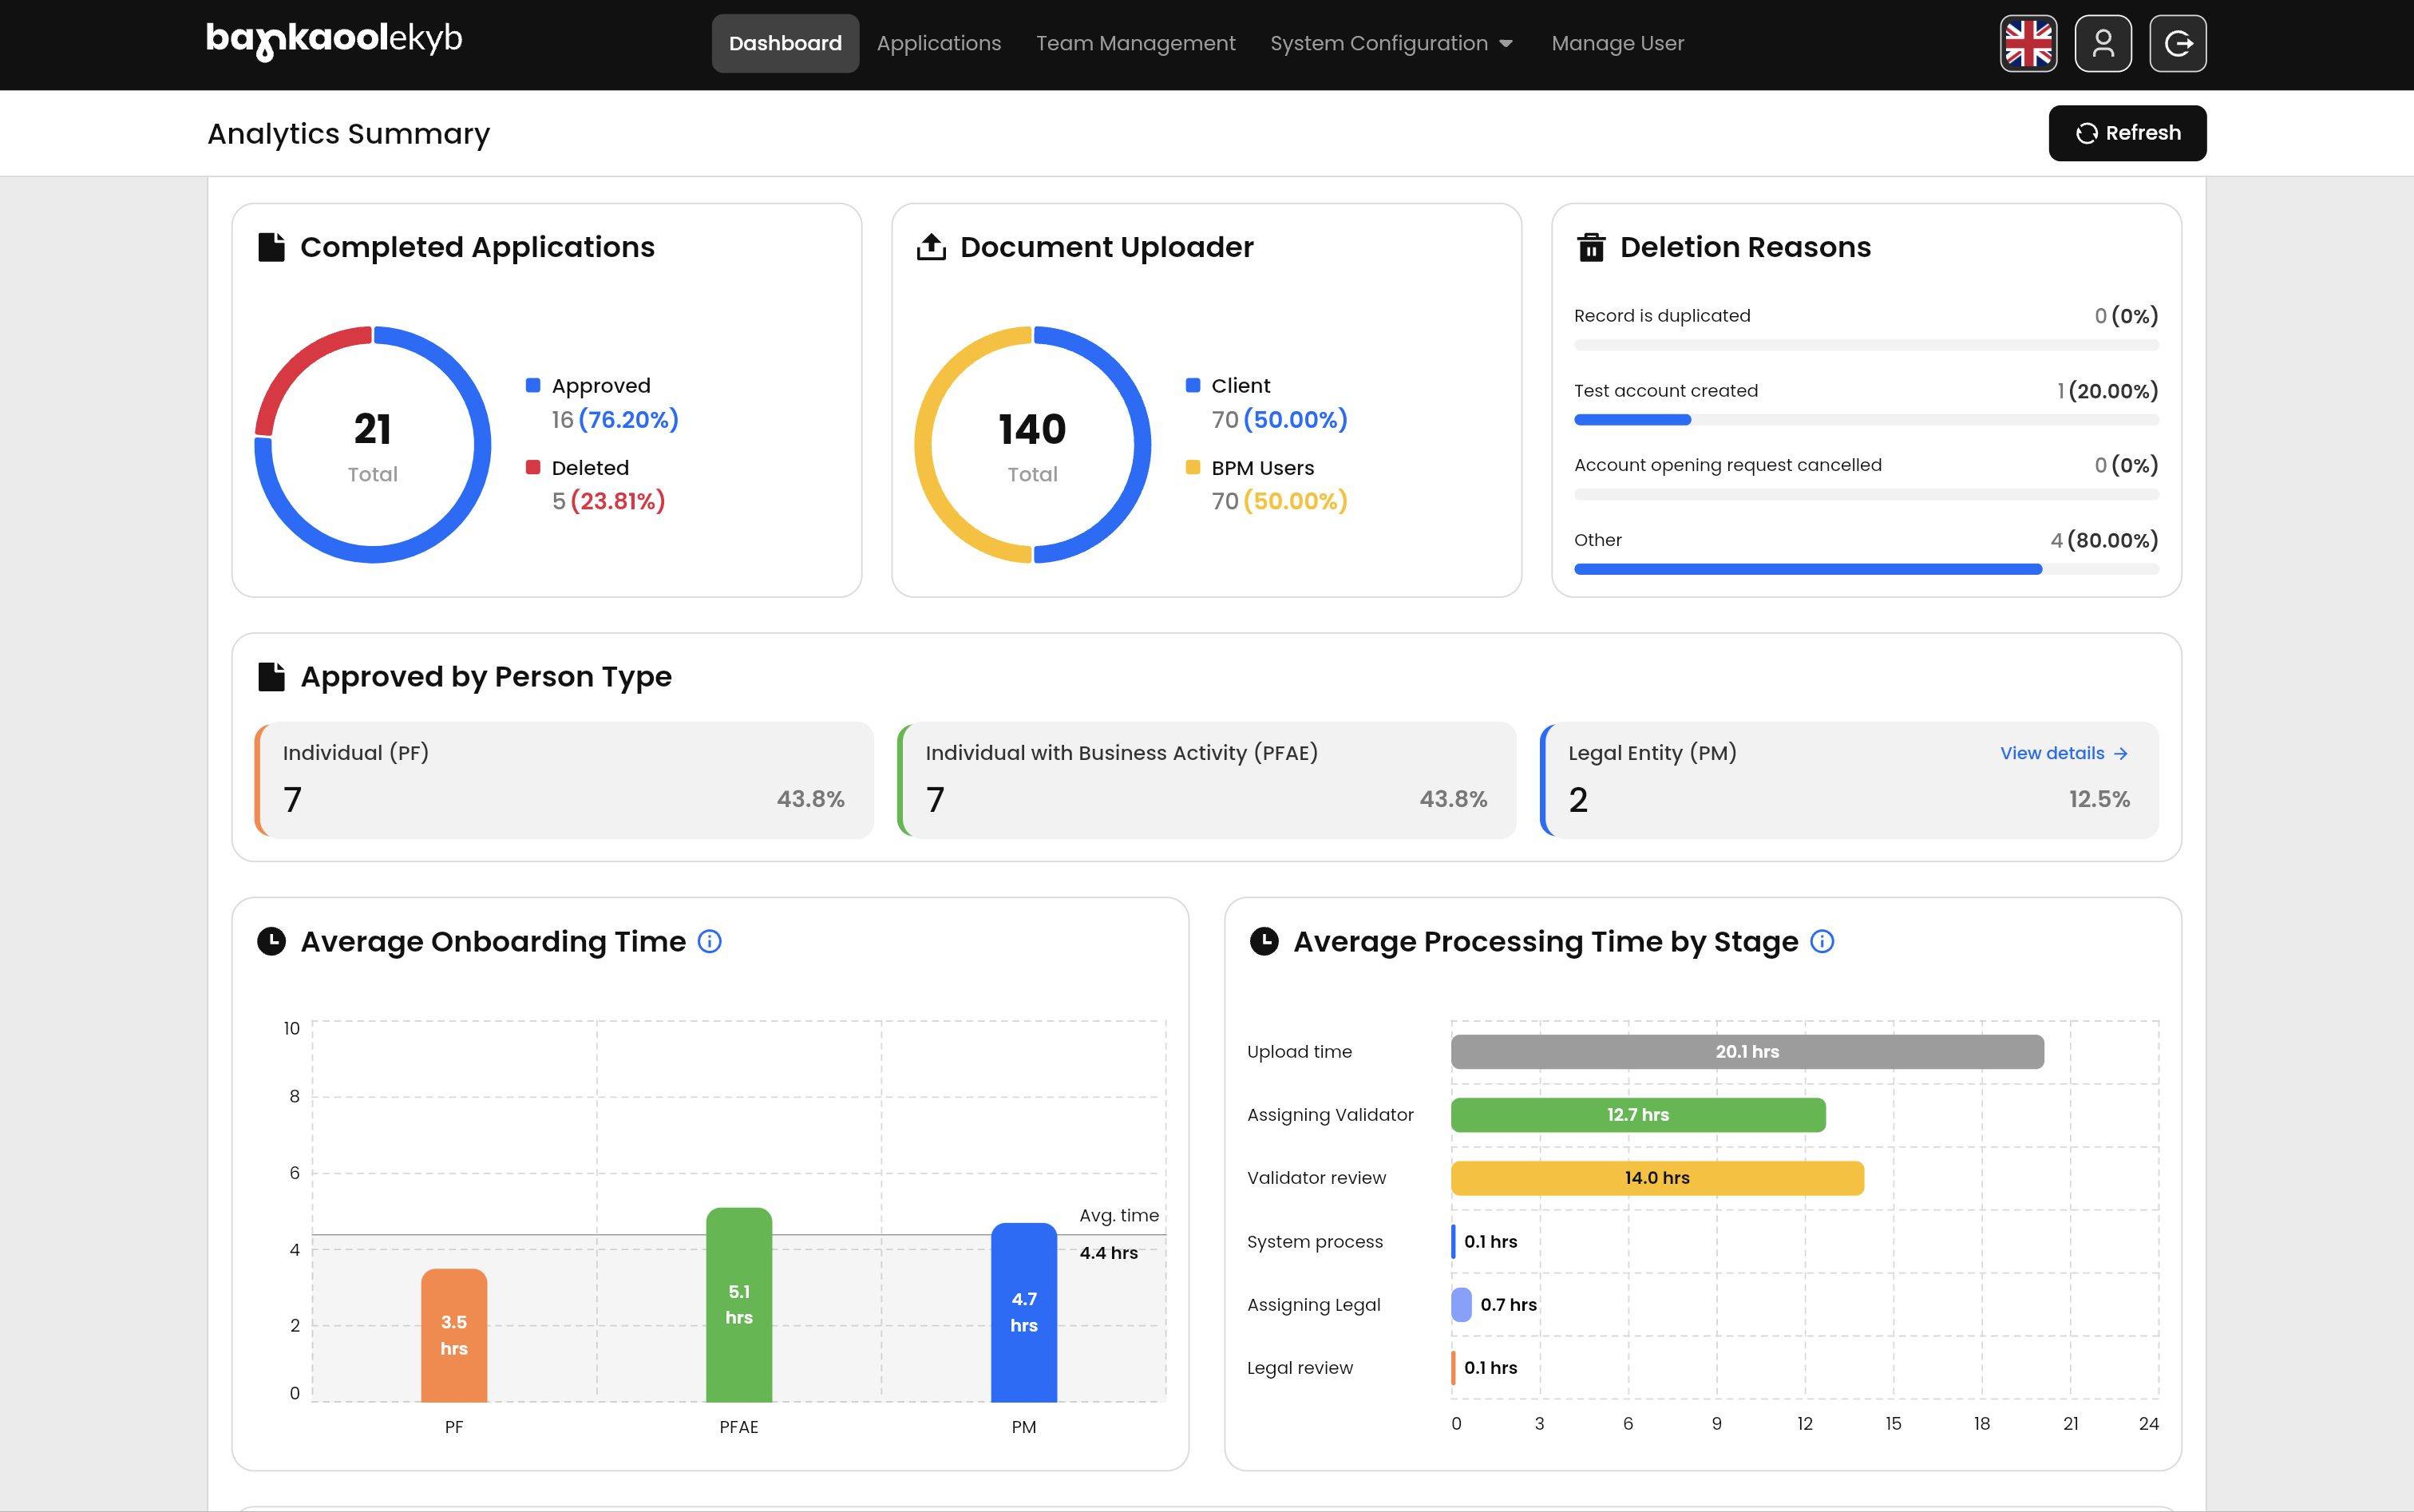Click the "Record is duplicated" label
This screenshot has height=1512, width=2414.
(1662, 316)
